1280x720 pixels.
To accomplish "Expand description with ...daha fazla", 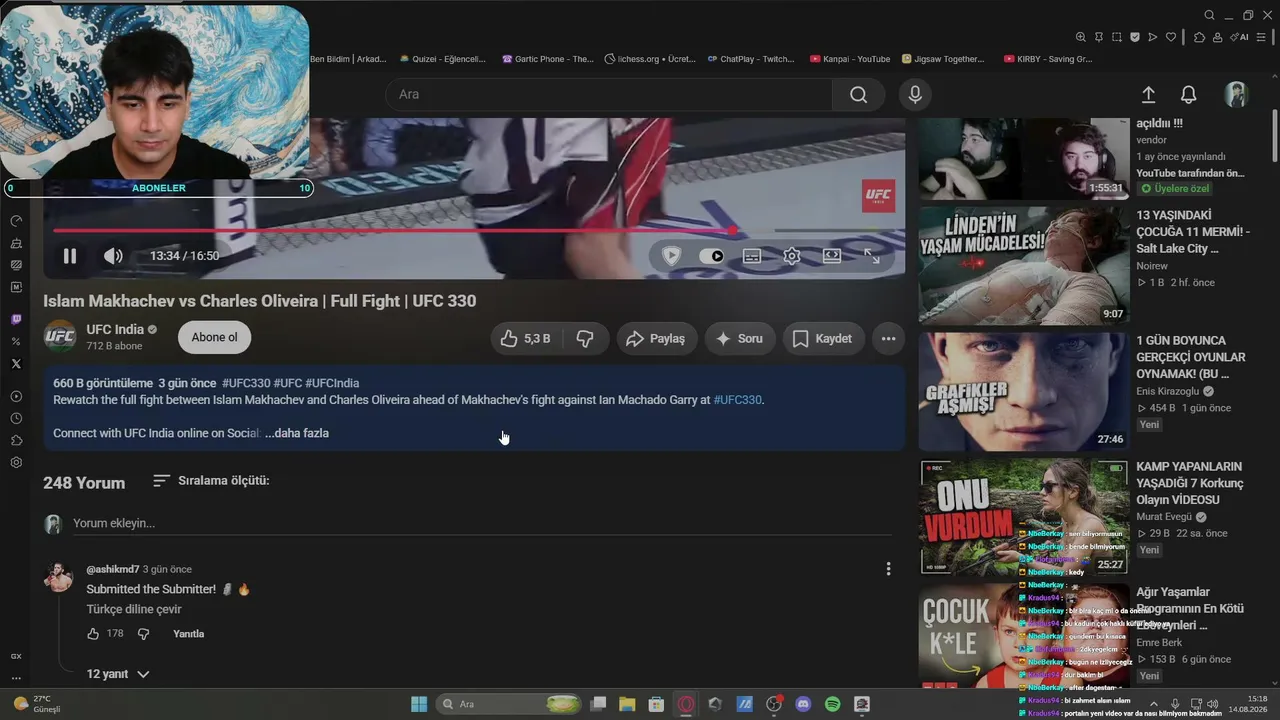I will point(297,433).
